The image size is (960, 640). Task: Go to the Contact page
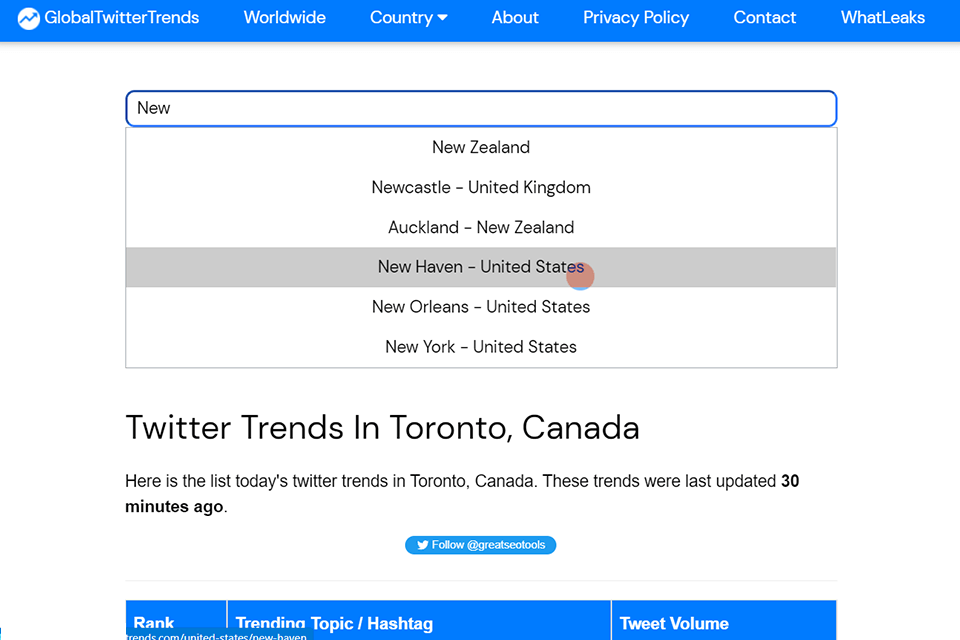pos(765,18)
